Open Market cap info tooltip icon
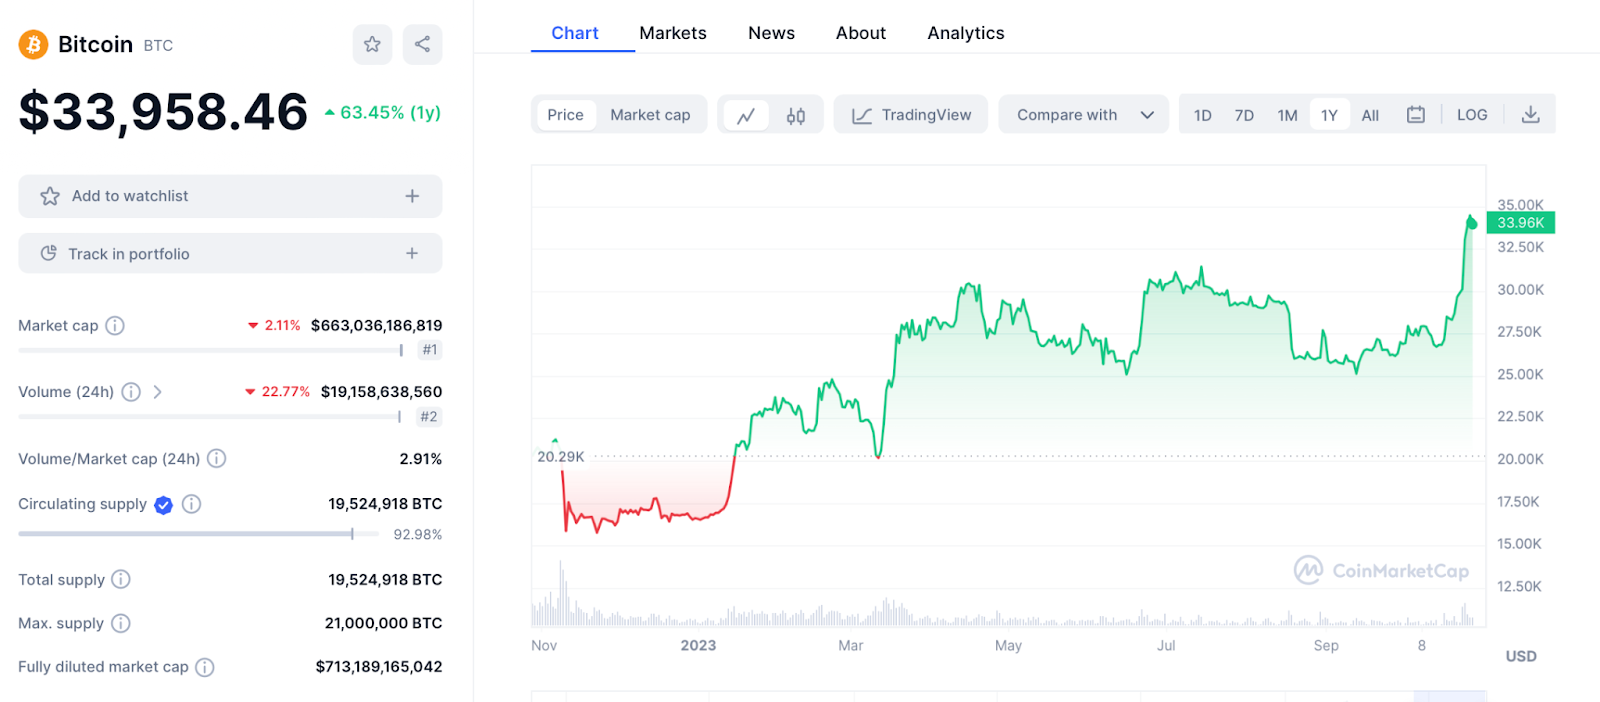Viewport: 1600px width, 702px height. point(115,325)
